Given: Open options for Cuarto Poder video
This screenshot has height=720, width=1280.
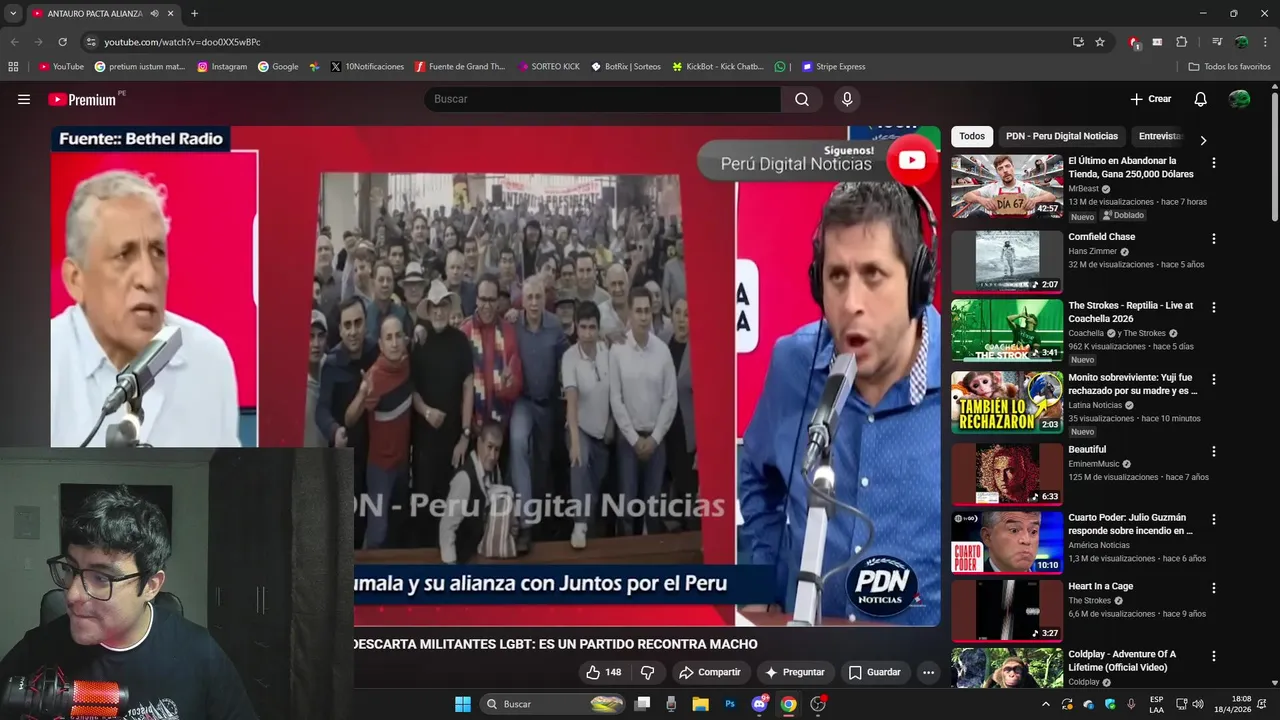Looking at the screenshot, I should 1214,520.
